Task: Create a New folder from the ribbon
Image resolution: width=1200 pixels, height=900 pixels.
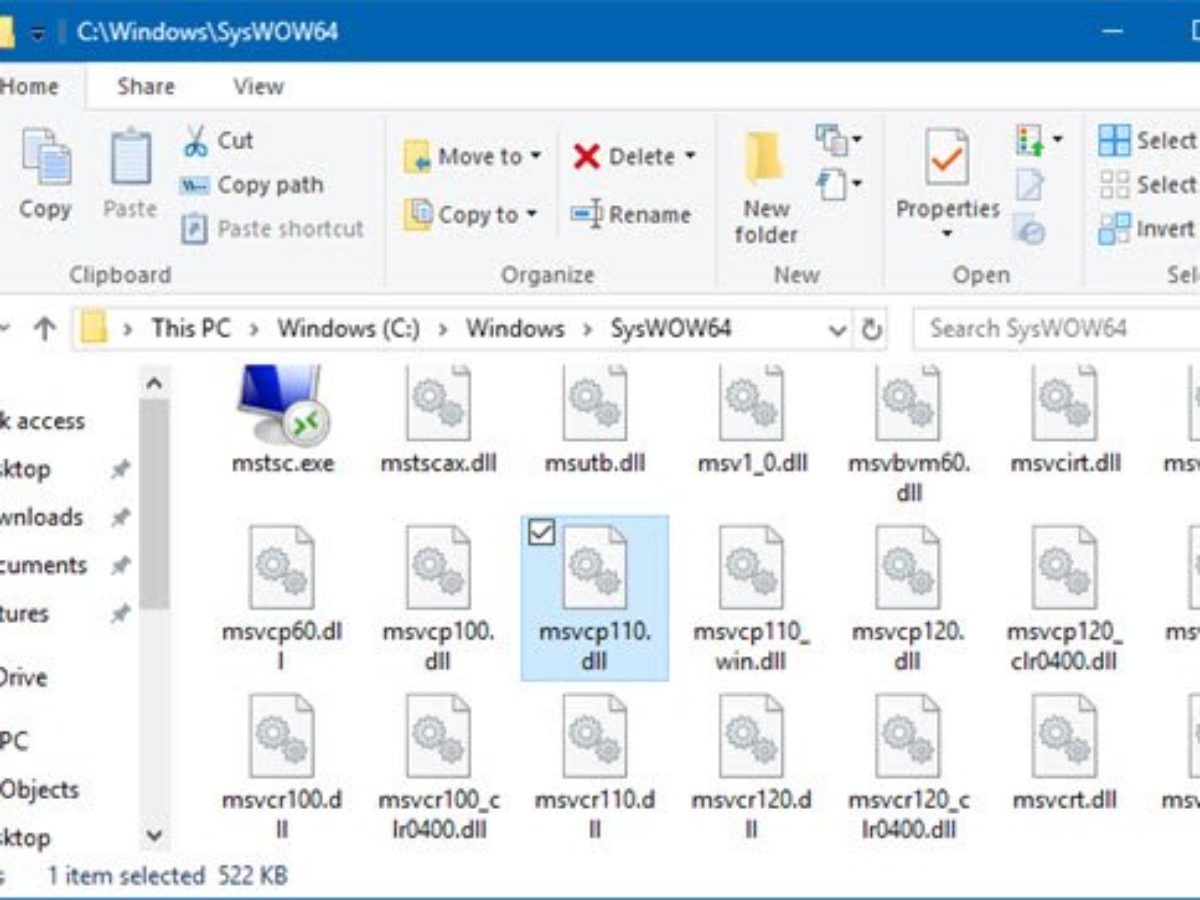Action: point(767,188)
